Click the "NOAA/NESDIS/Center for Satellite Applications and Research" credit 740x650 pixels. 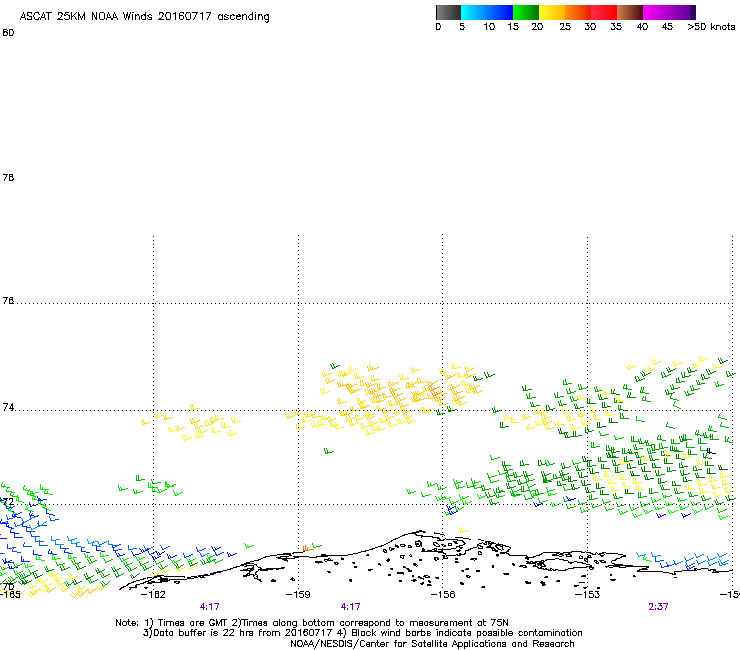[432, 644]
